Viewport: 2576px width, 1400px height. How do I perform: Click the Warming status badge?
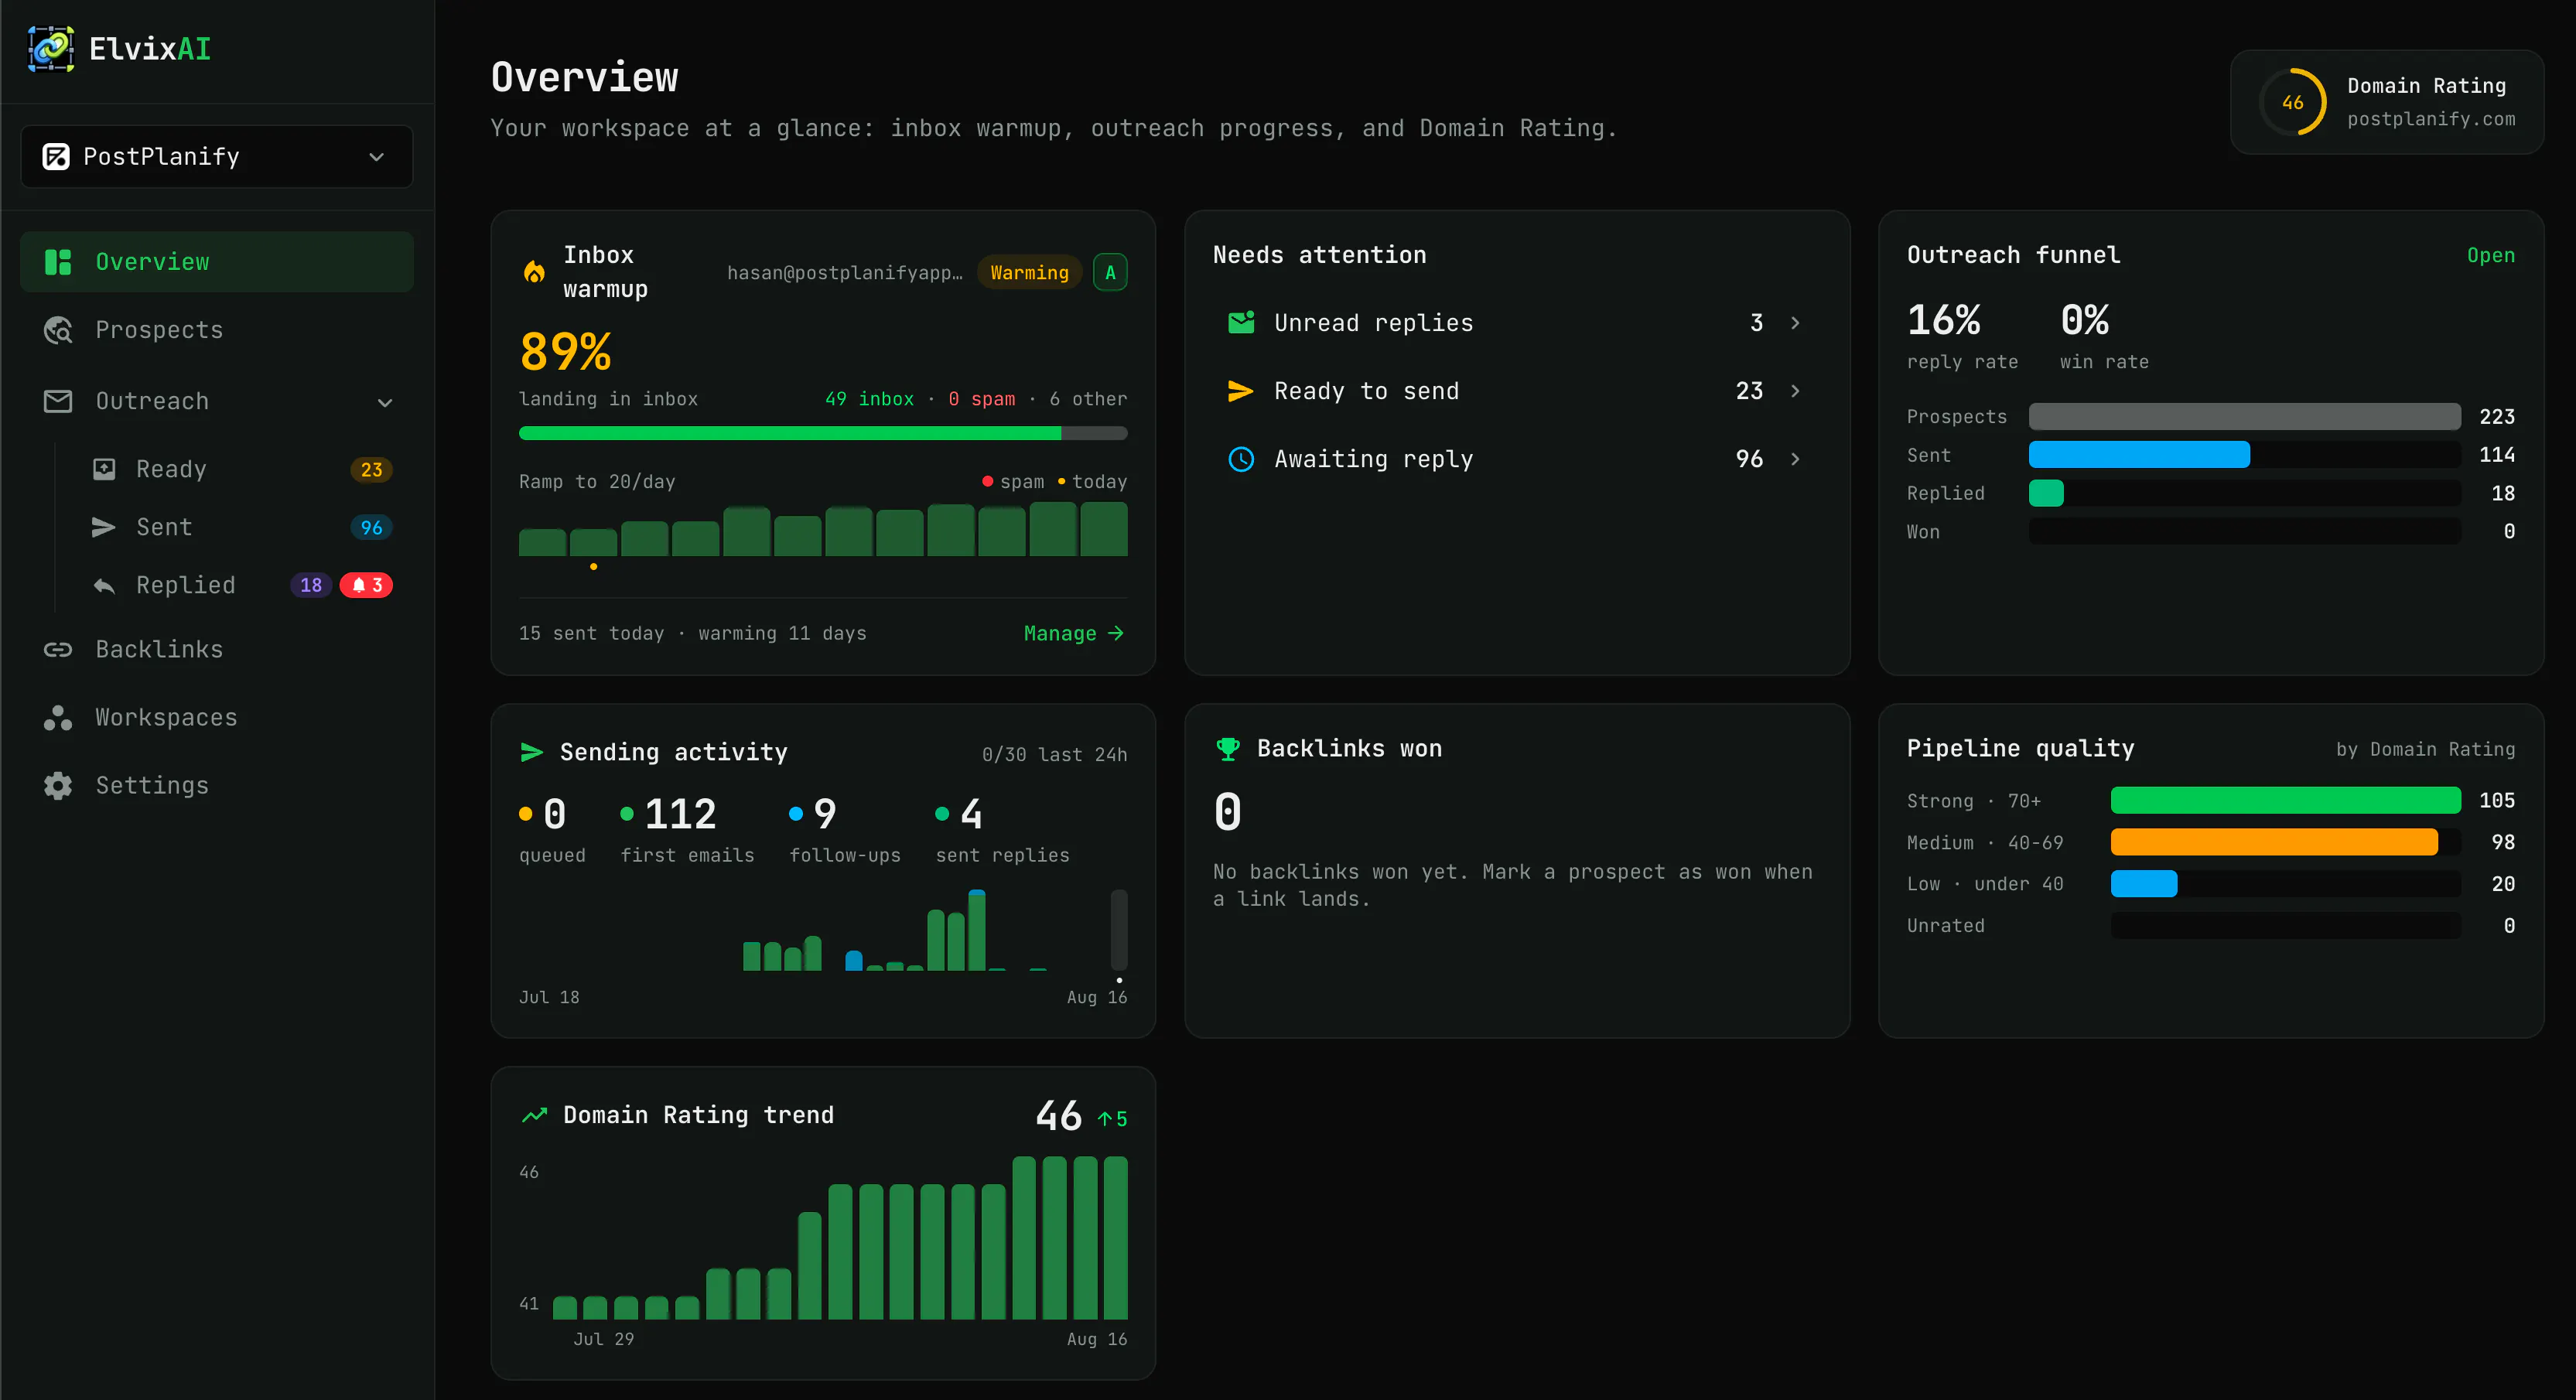click(x=1029, y=273)
